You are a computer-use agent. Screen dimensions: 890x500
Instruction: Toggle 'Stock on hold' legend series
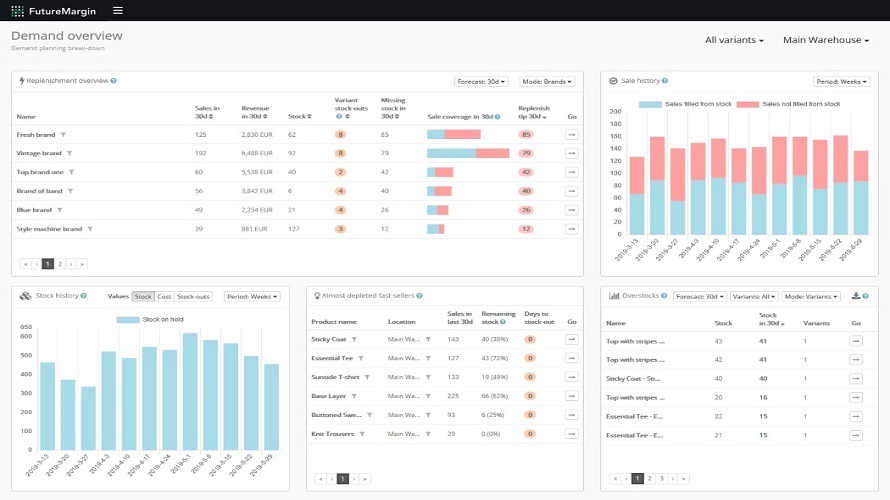coord(150,320)
